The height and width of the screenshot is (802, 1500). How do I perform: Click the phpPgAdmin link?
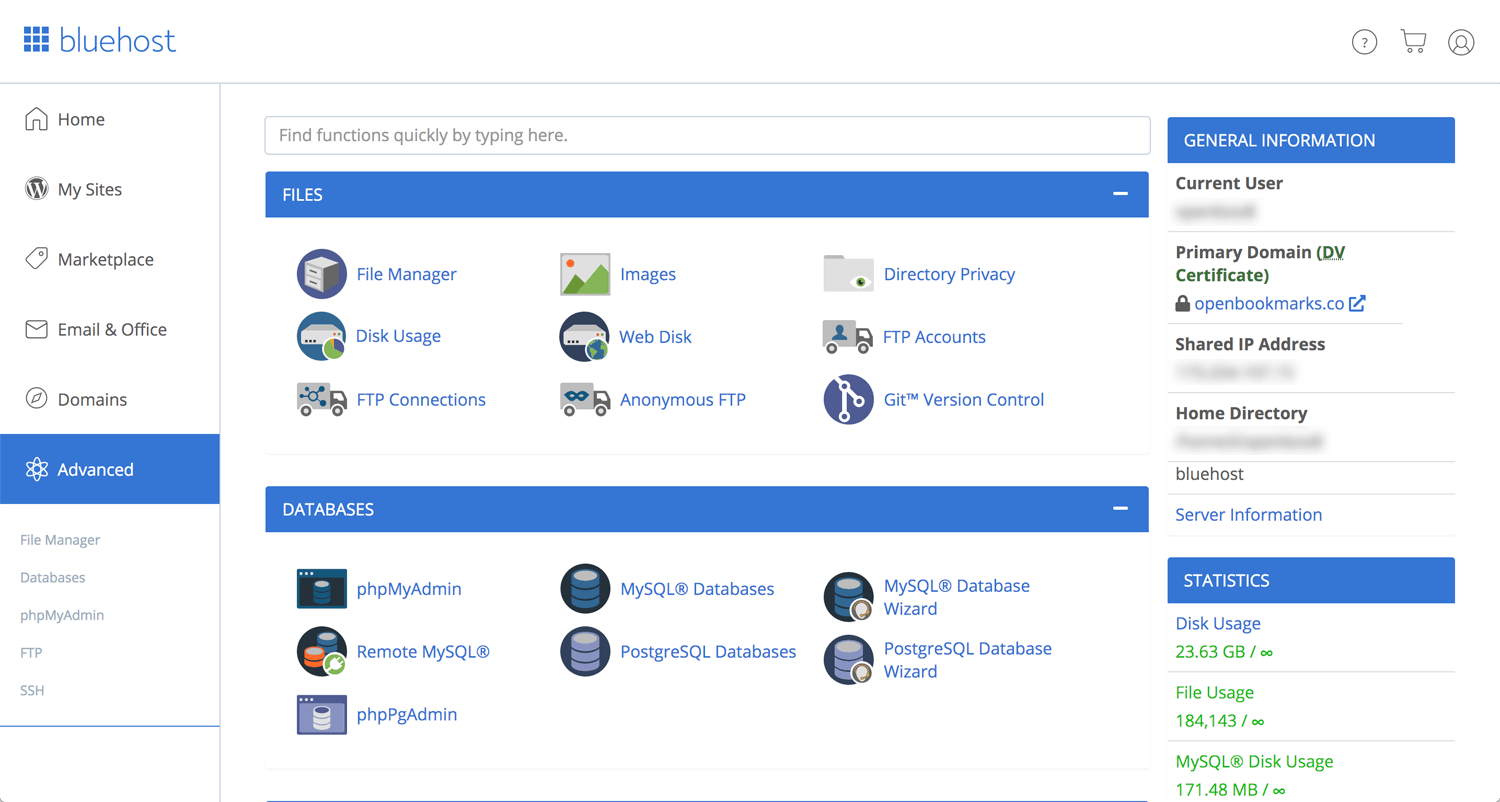point(407,715)
